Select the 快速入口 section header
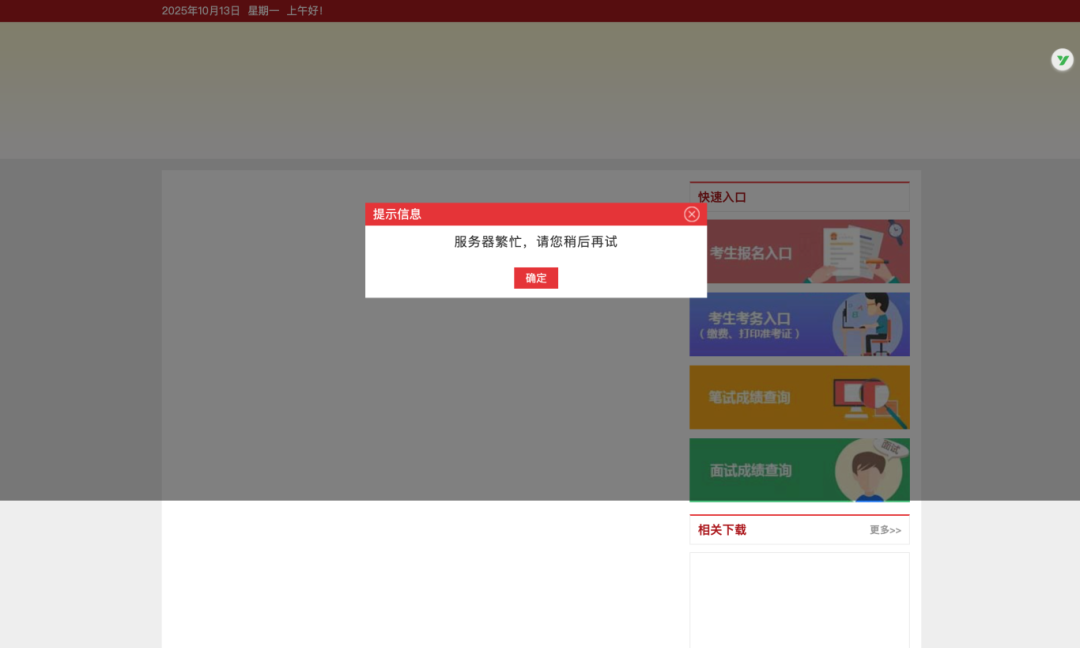 point(722,197)
